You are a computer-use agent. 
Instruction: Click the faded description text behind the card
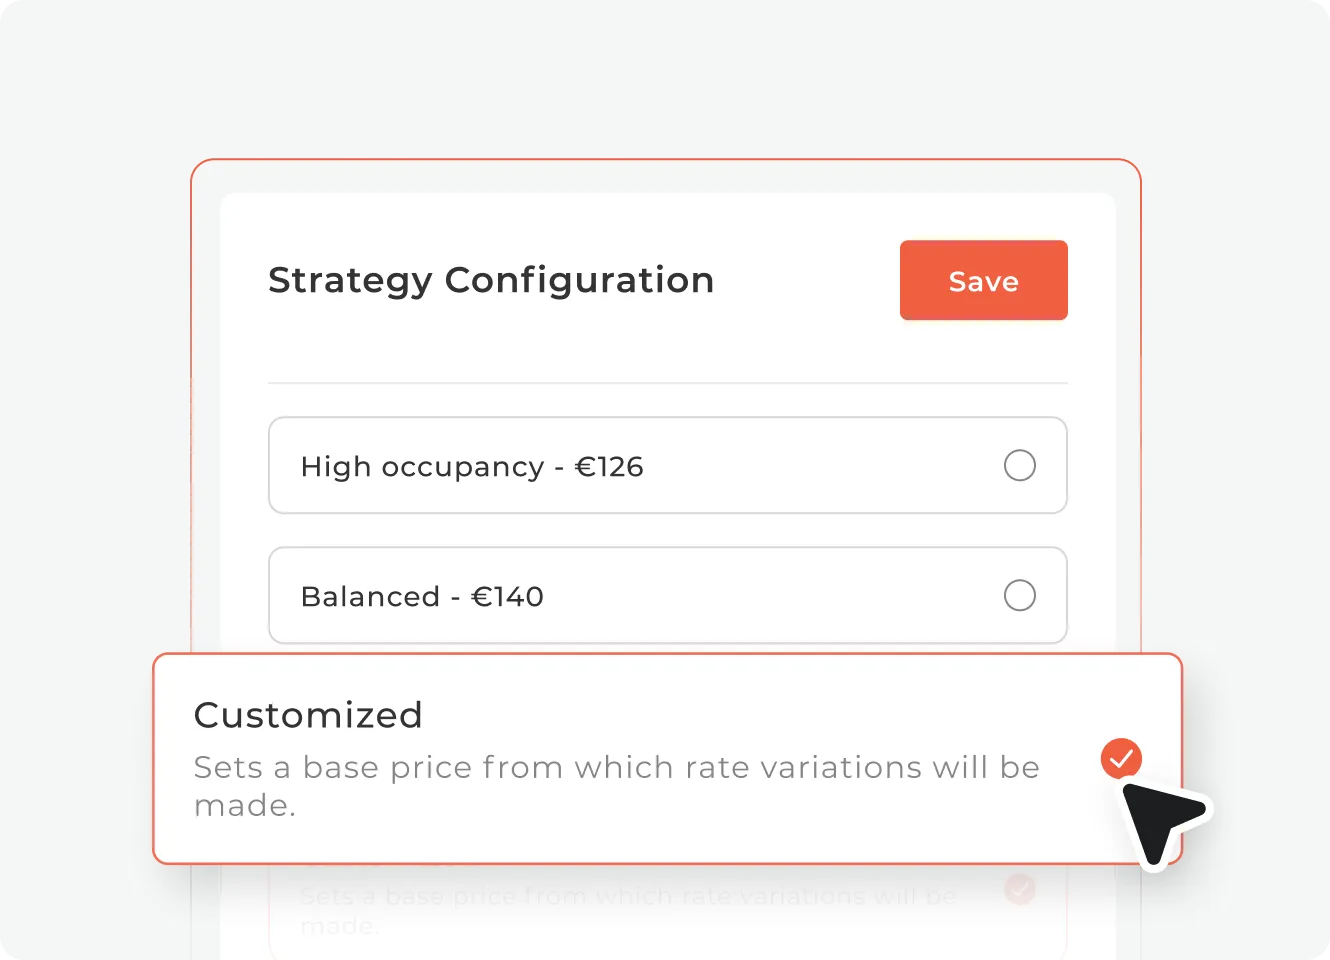click(628, 897)
